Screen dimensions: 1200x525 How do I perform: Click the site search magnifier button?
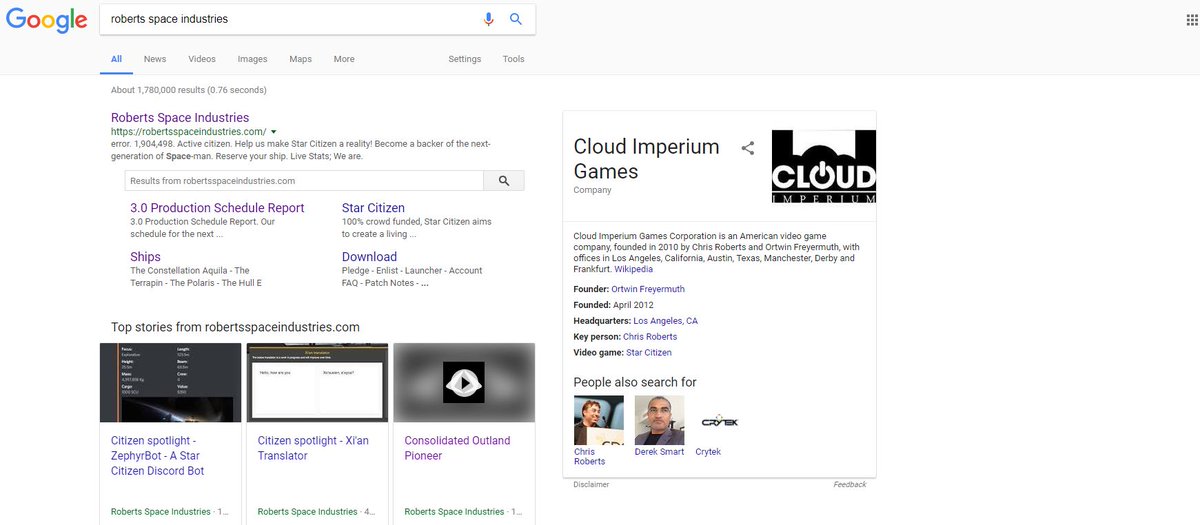[504, 181]
